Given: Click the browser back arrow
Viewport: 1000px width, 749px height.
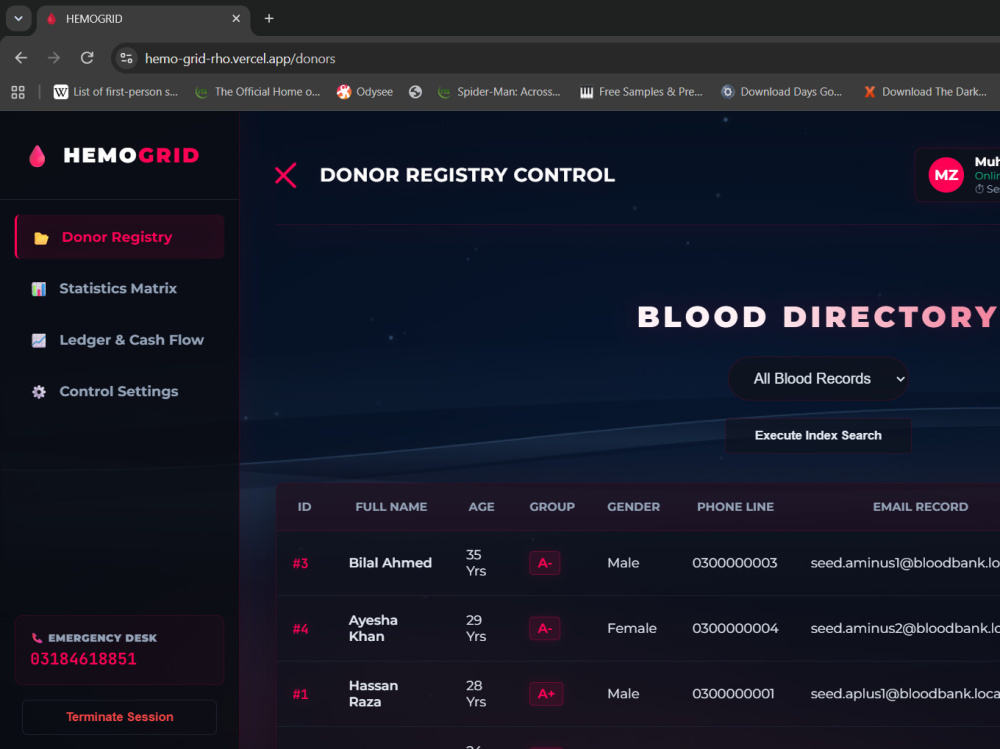Looking at the screenshot, I should [21, 58].
